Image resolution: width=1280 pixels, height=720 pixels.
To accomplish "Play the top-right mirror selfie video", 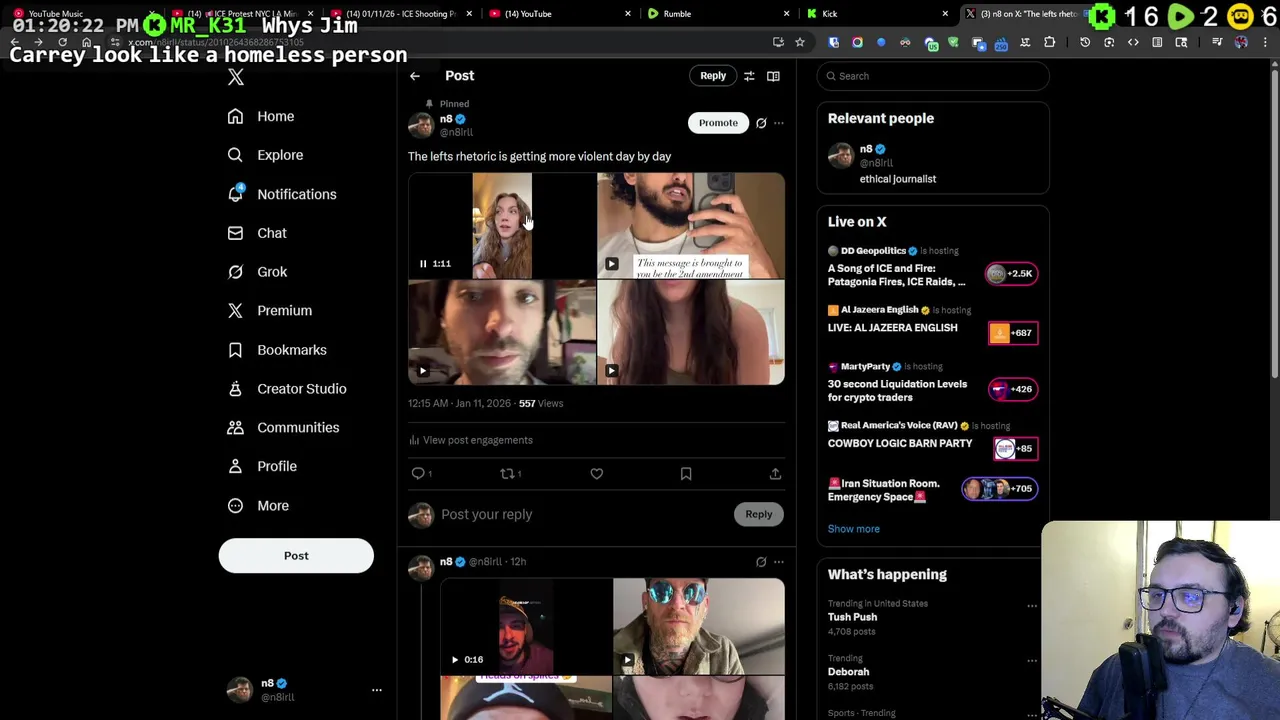I will click(611, 264).
